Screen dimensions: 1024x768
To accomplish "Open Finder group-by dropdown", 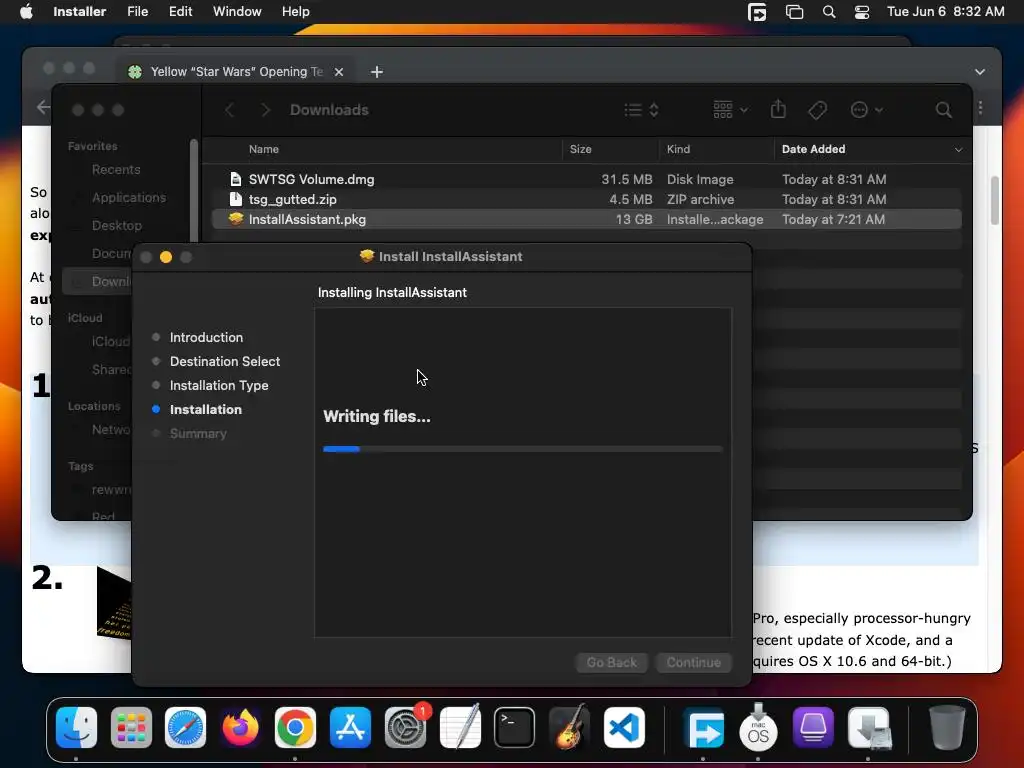I will point(731,110).
